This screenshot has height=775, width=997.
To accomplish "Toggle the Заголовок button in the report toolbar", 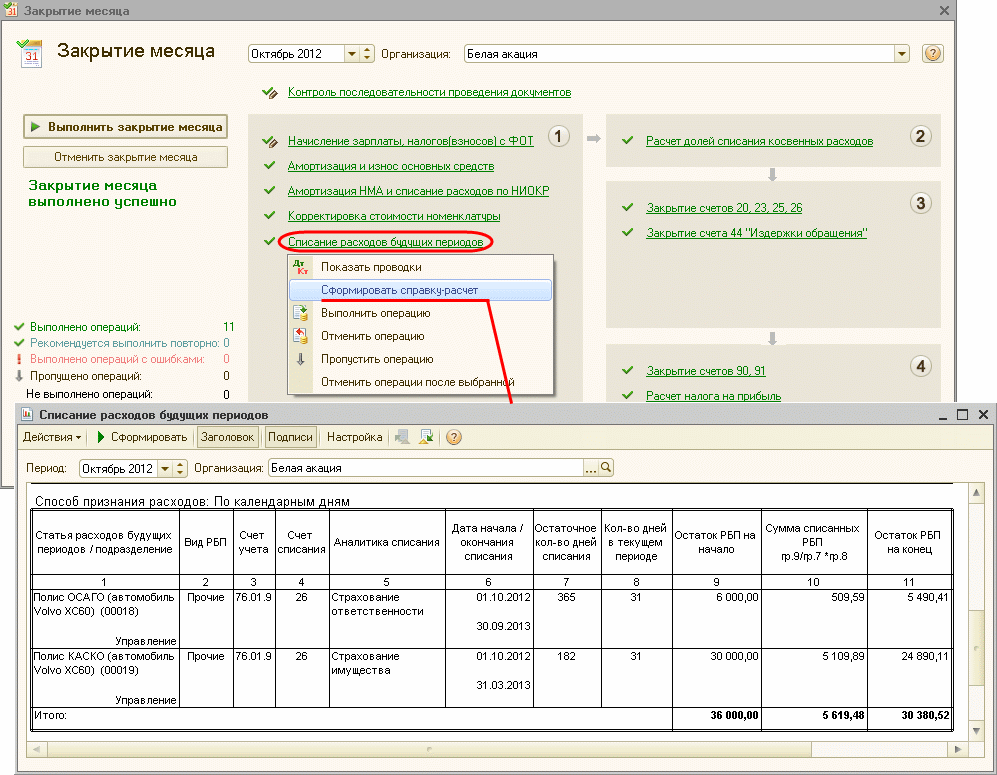I will click(228, 437).
